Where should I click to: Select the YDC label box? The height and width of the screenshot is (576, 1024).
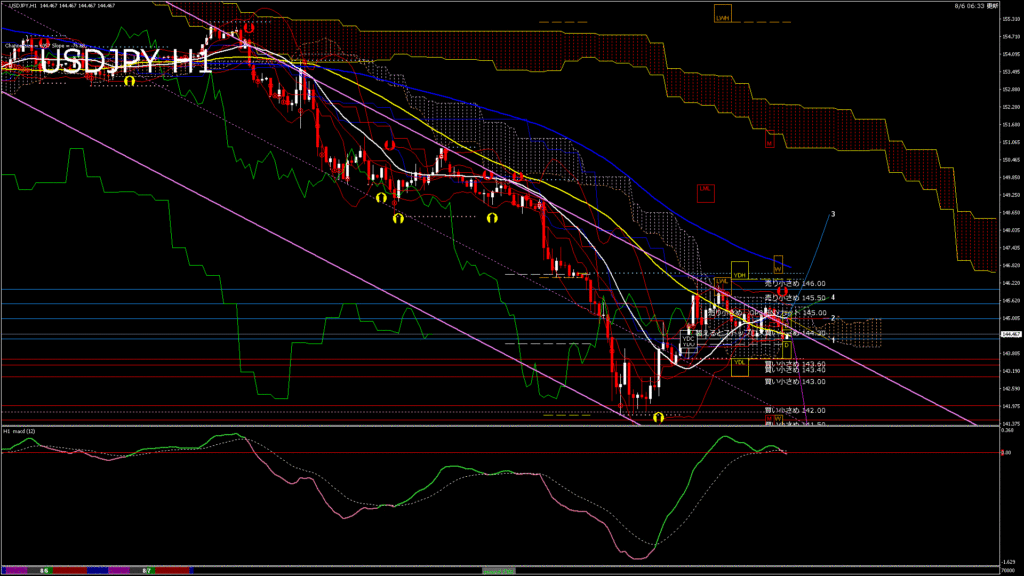[688, 338]
